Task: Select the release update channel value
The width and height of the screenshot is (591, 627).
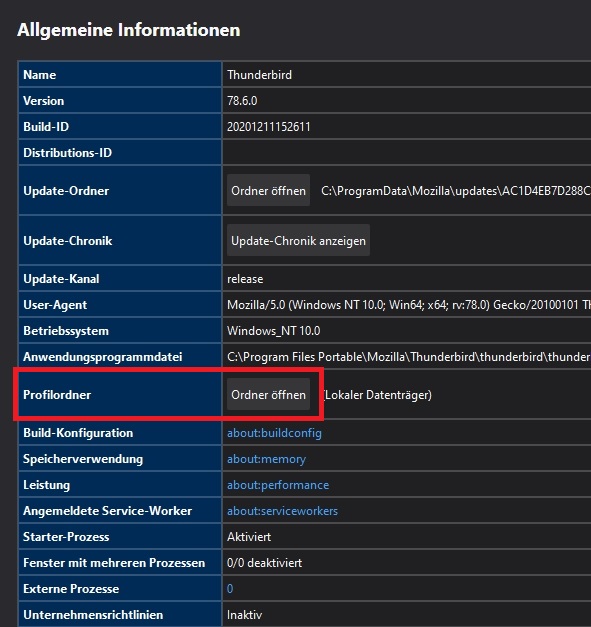Action: pyautogui.click(x=245, y=279)
